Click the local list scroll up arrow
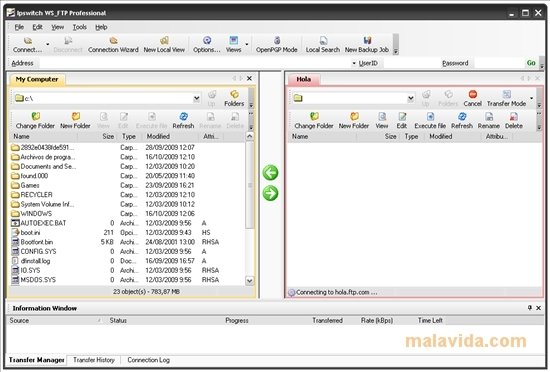The width and height of the screenshot is (550, 372). coord(249,136)
